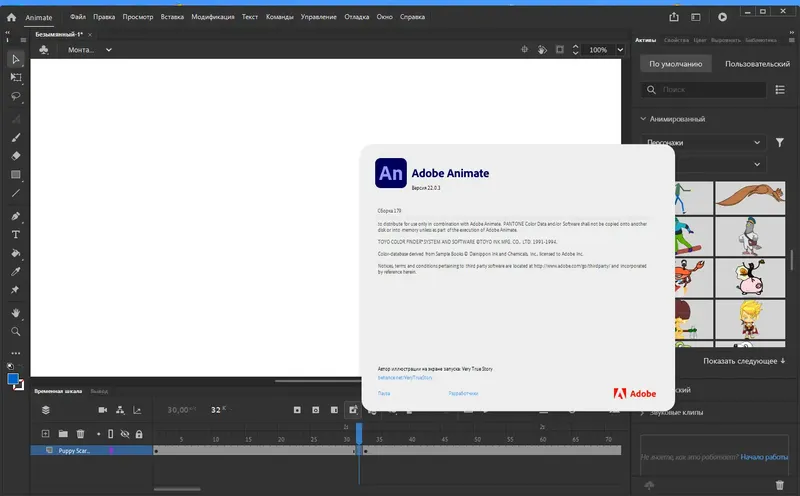Image resolution: width=800 pixels, height=496 pixels.
Task: Select the Zoom magnifier tool
Action: tap(16, 332)
